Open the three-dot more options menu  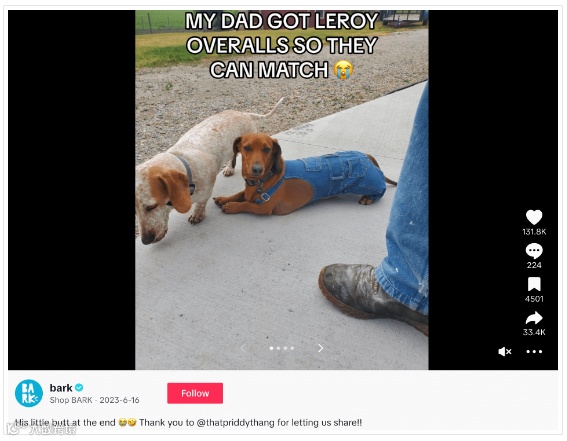[x=534, y=351]
